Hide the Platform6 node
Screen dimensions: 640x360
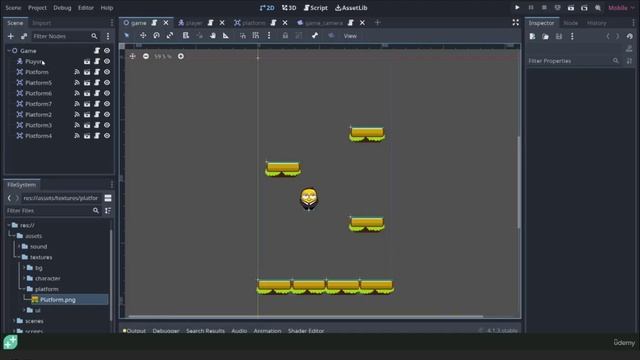click(107, 93)
